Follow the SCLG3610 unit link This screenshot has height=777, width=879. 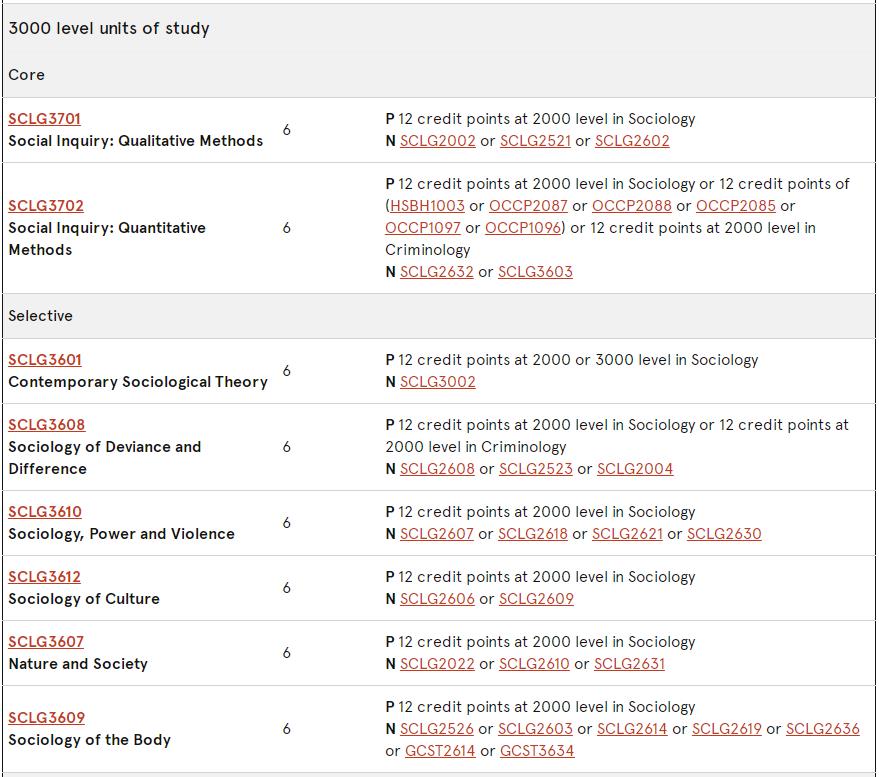pos(45,512)
